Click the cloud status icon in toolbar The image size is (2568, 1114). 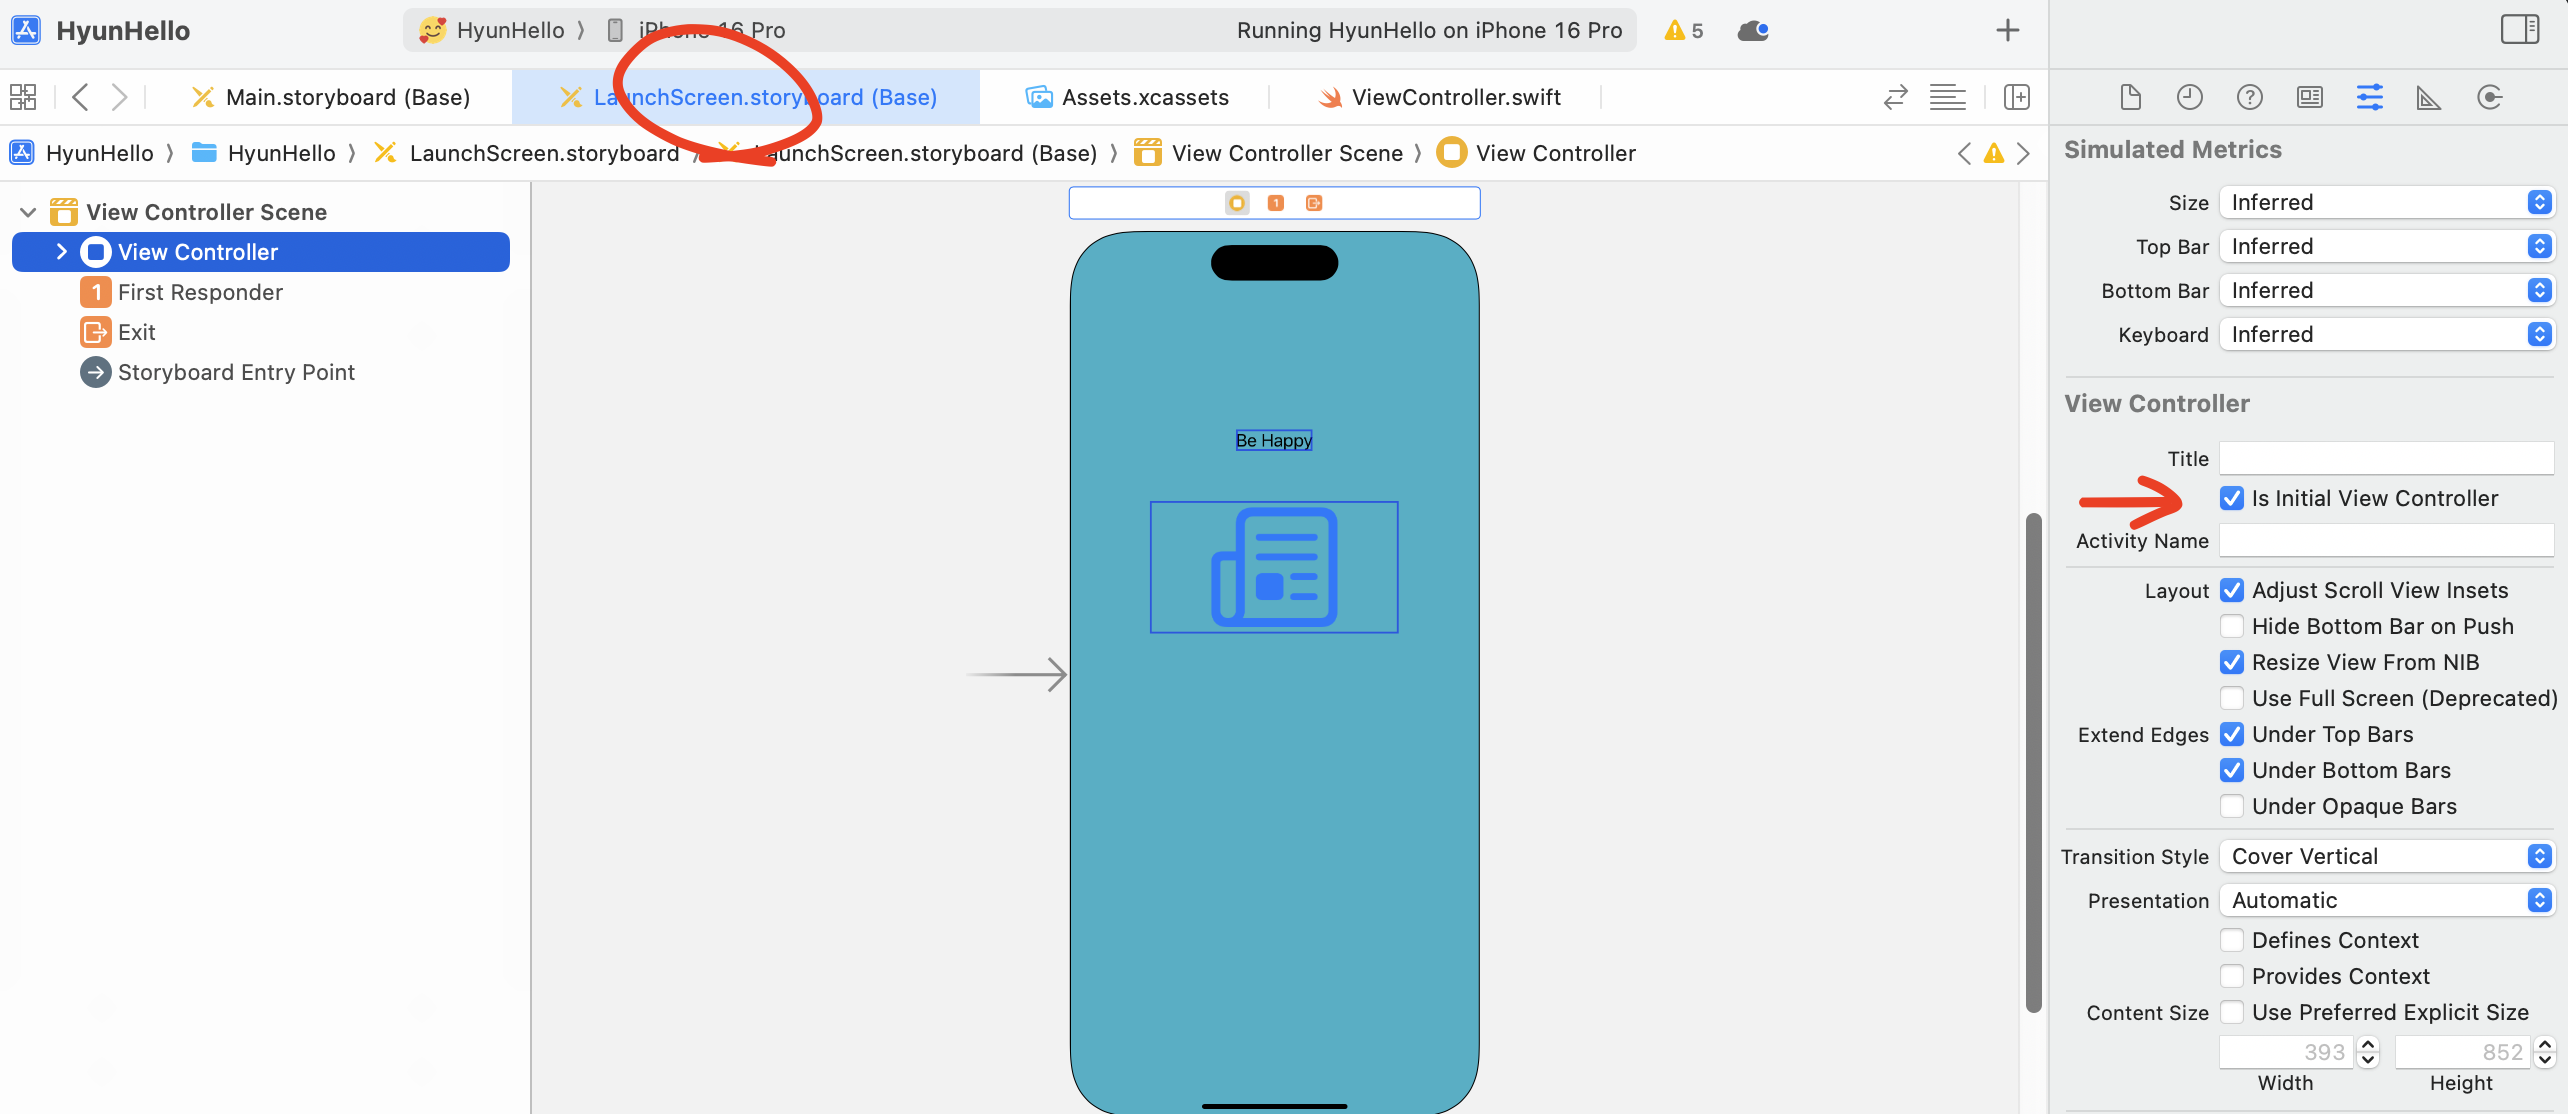(x=1753, y=31)
